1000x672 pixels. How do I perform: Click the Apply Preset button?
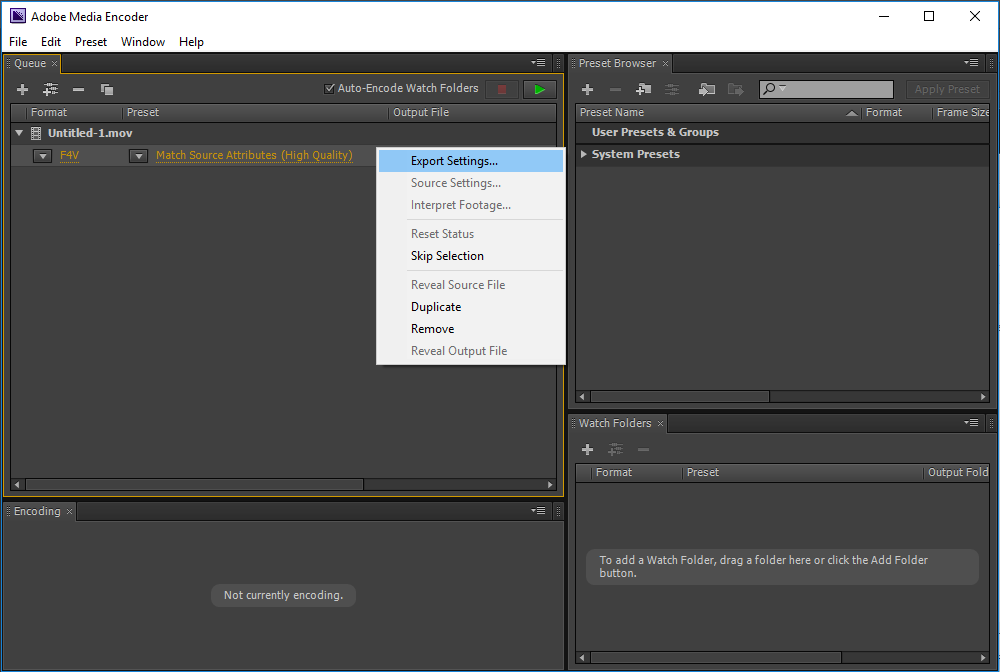(x=947, y=89)
